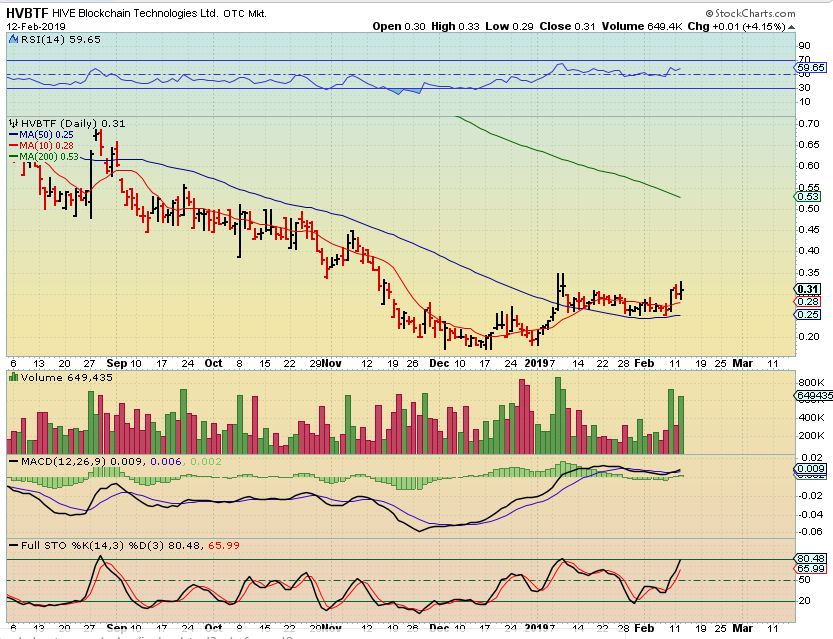The image size is (833, 639).
Task: Click the Close 0.31 value in header
Action: [567, 27]
